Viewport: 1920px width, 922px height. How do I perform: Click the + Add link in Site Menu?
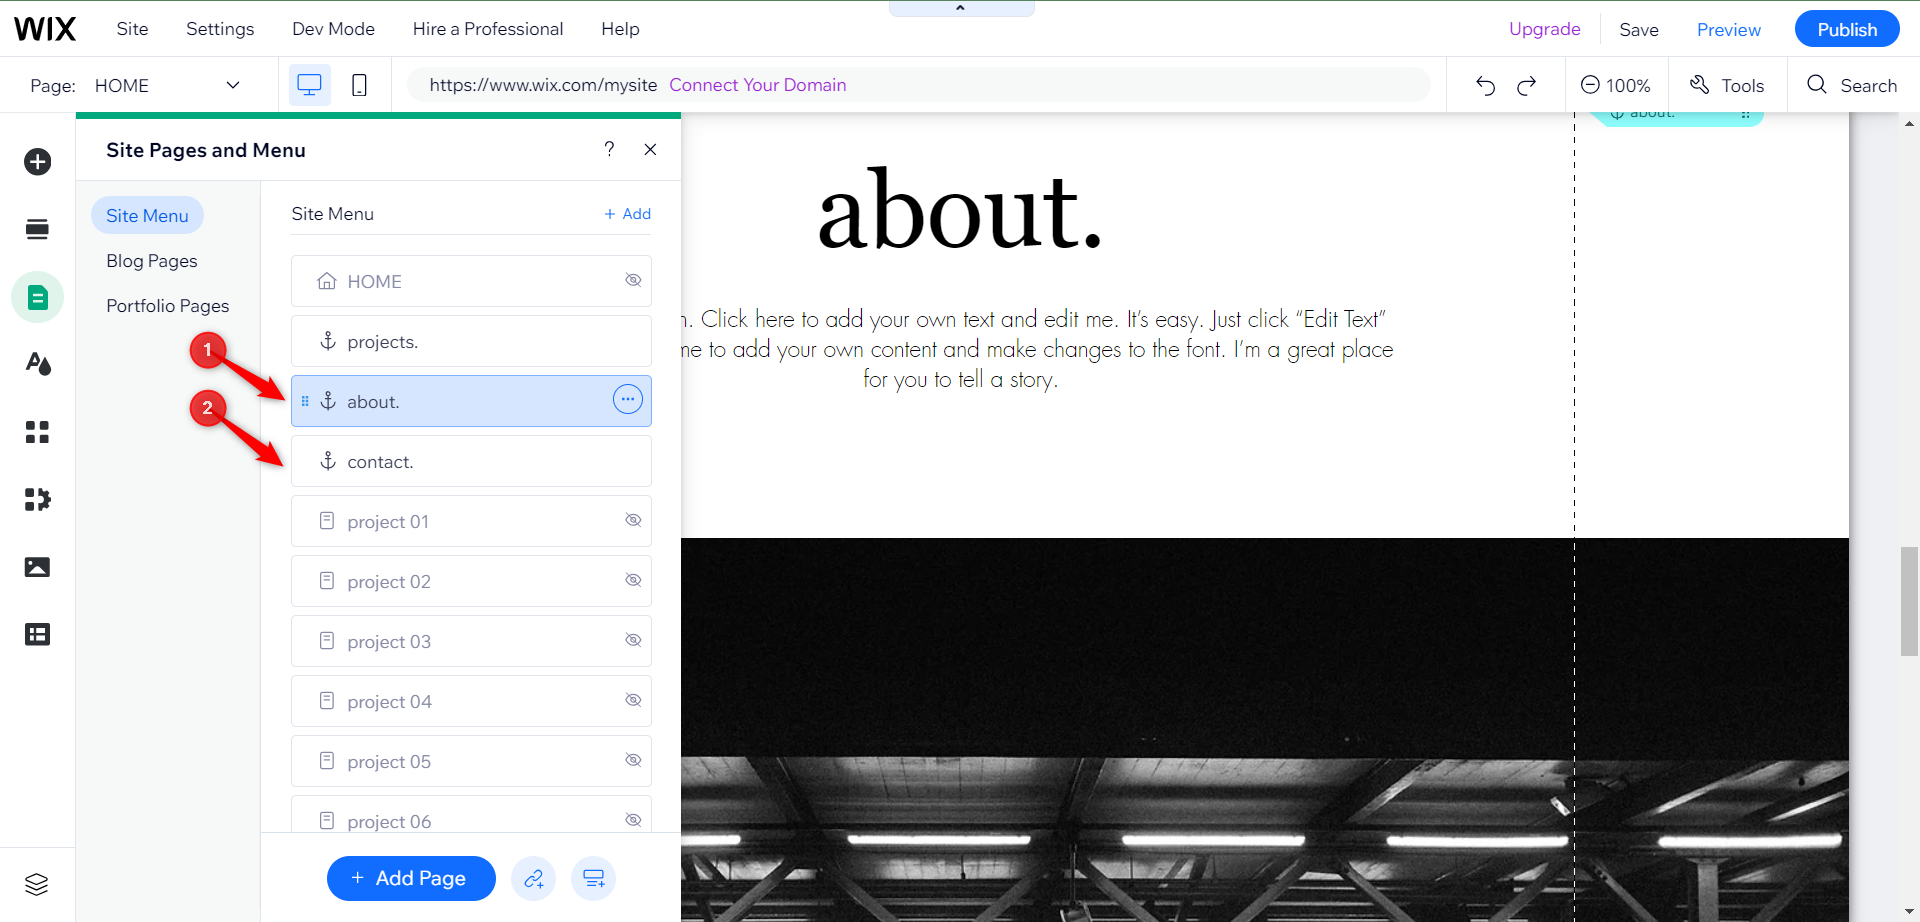(x=628, y=214)
